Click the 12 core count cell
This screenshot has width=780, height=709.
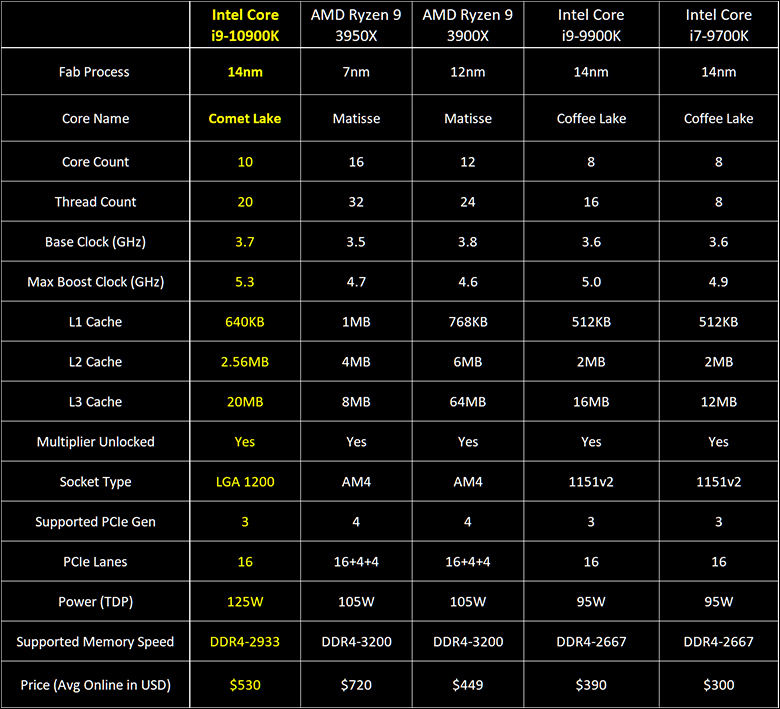coord(468,162)
